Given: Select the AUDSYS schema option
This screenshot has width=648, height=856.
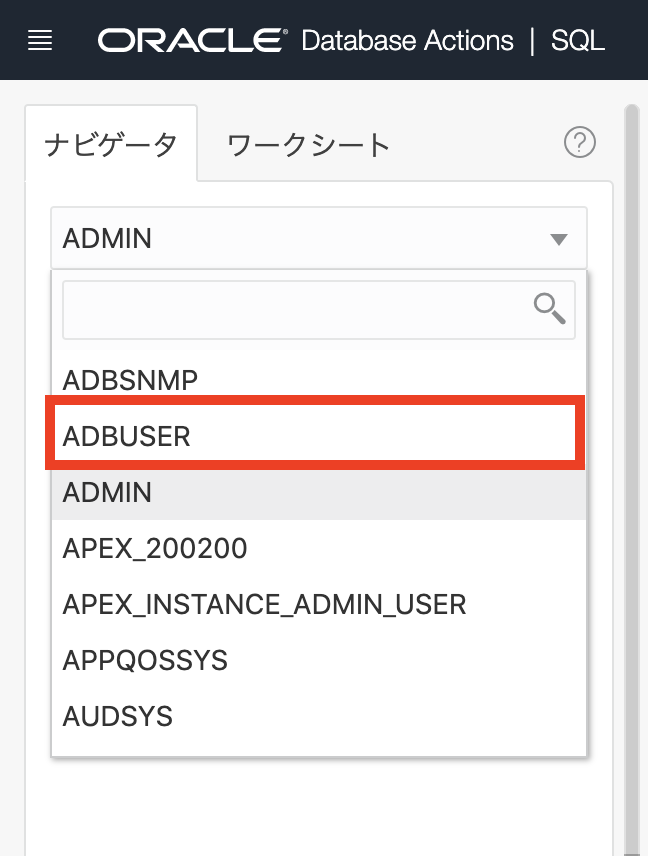Looking at the screenshot, I should (117, 716).
